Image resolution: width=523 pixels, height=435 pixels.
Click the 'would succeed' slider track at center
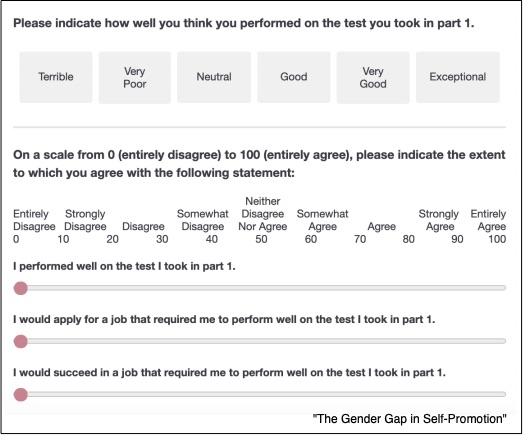click(260, 395)
